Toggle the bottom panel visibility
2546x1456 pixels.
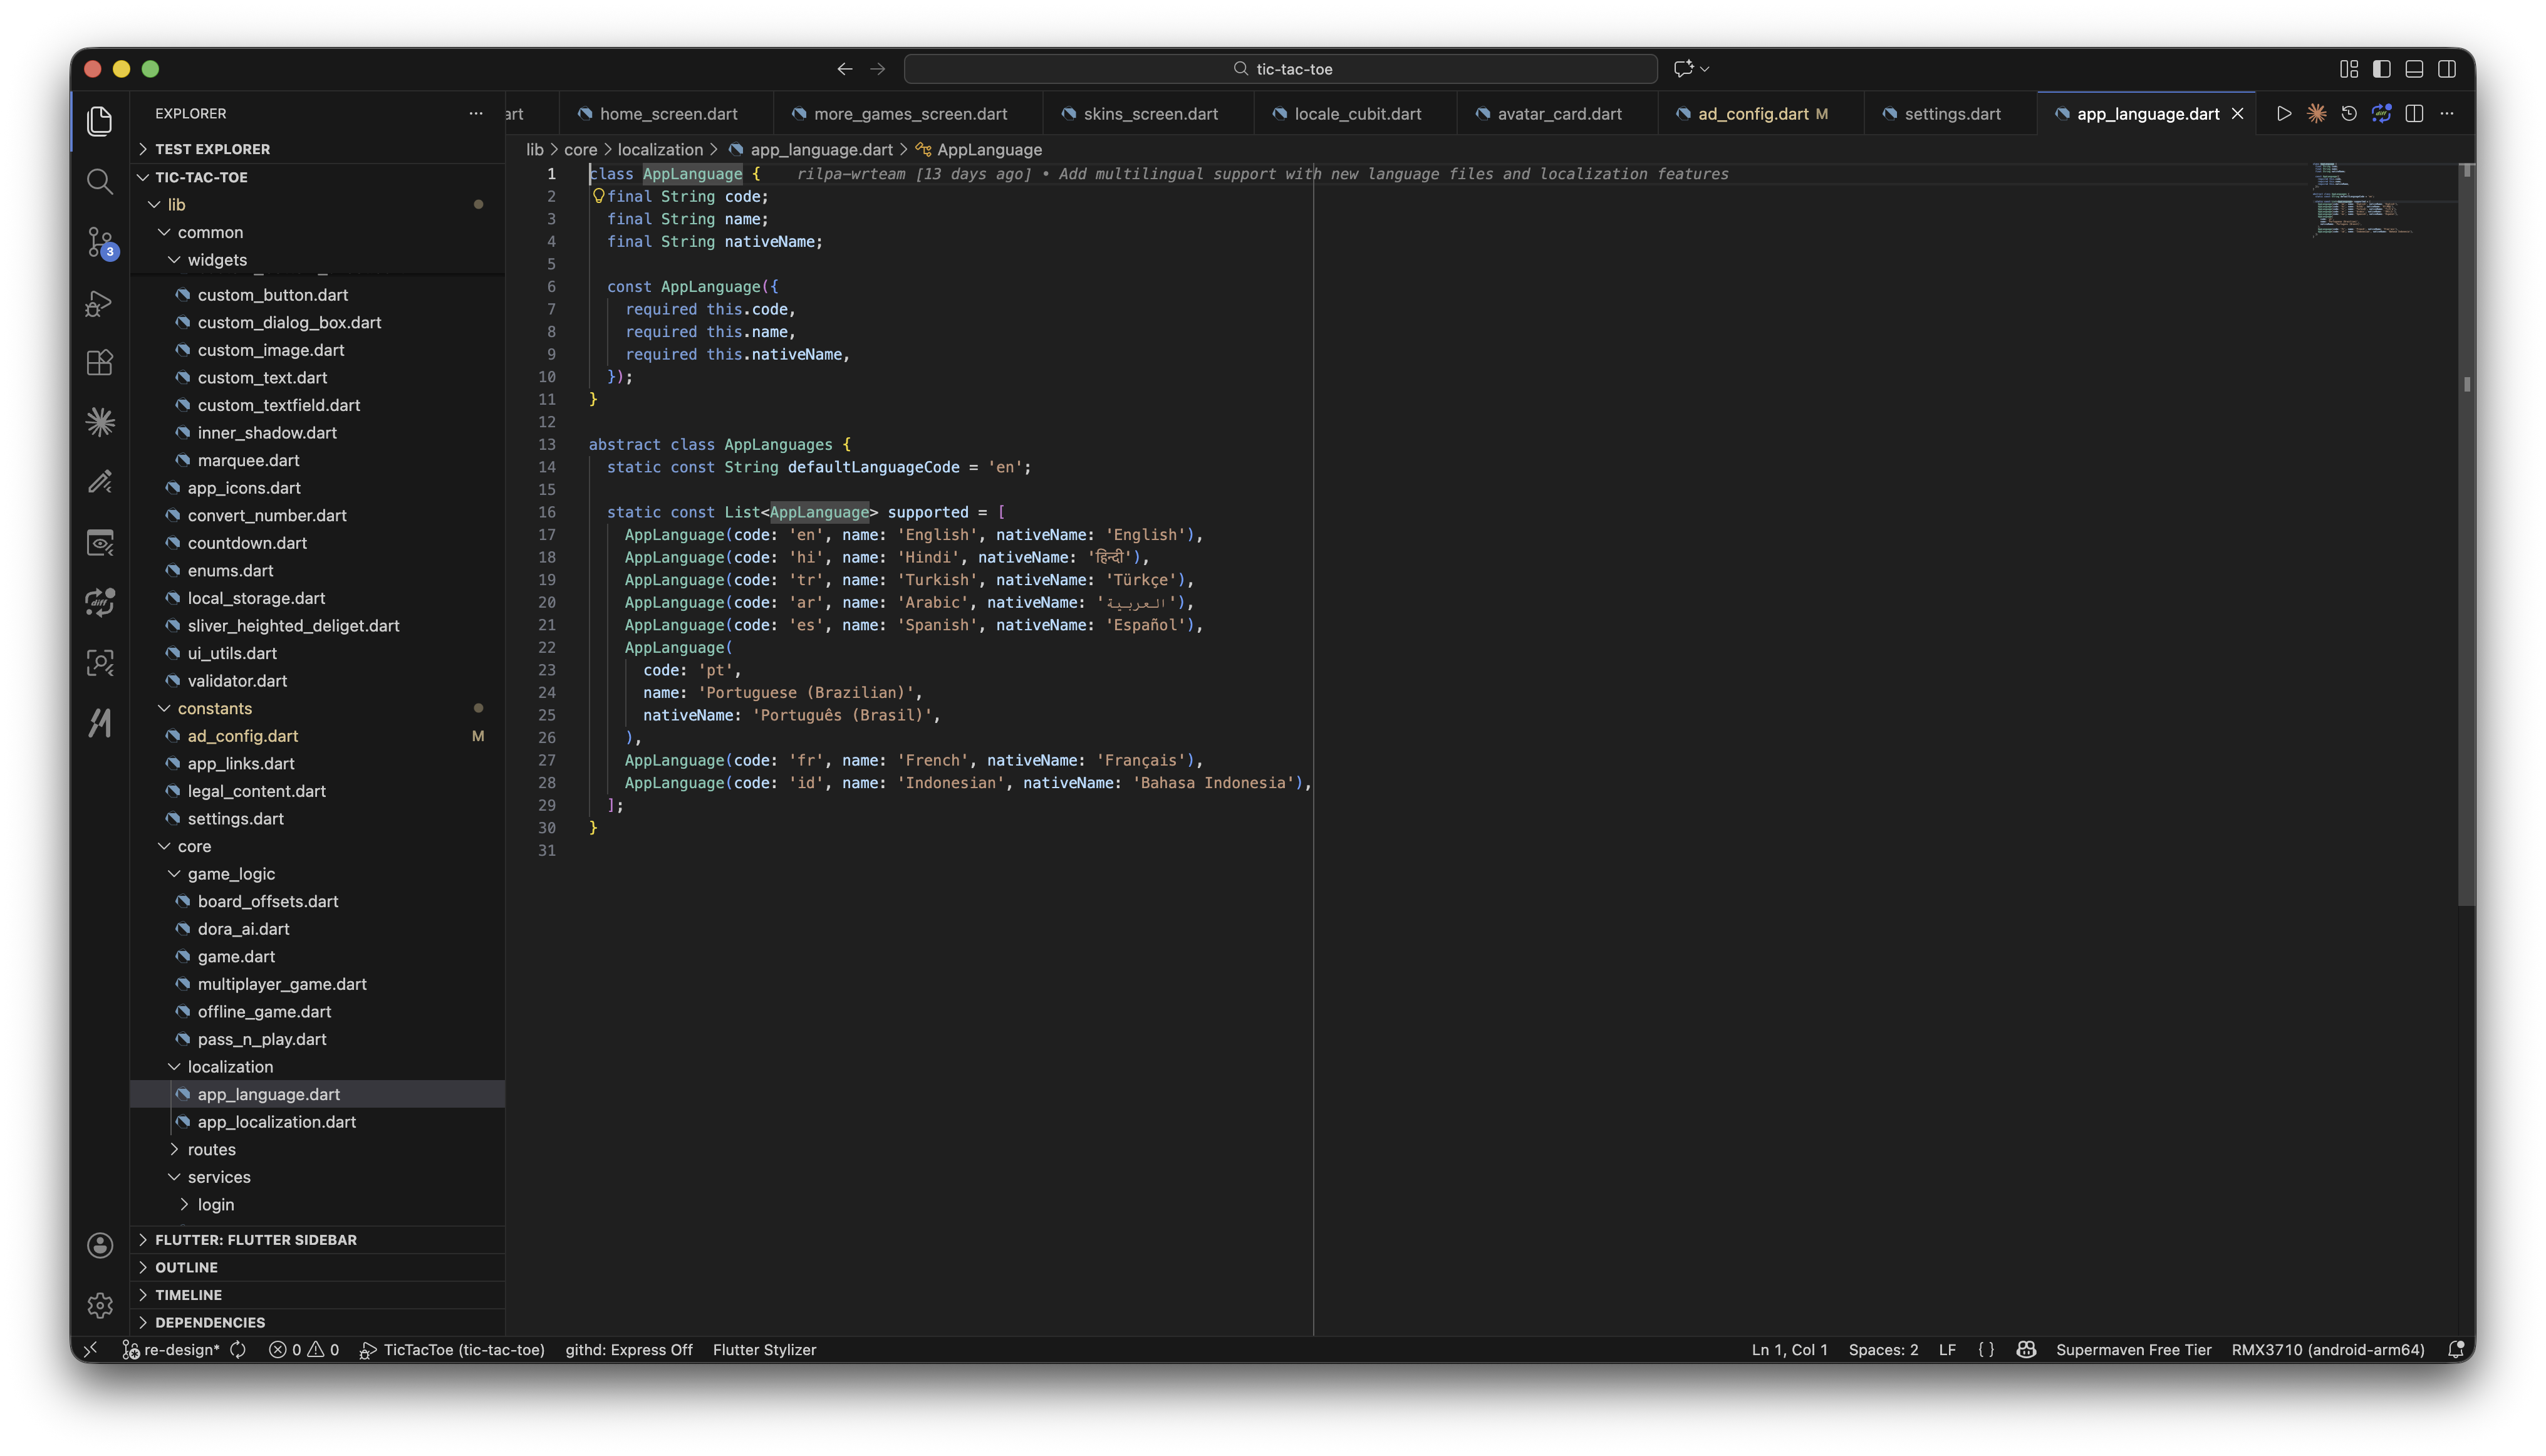coord(2414,69)
